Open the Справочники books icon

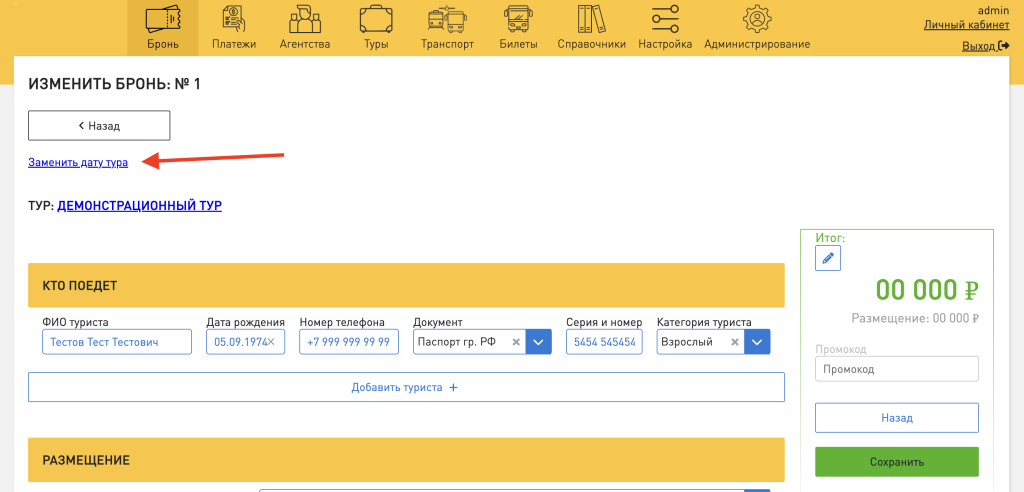click(591, 20)
